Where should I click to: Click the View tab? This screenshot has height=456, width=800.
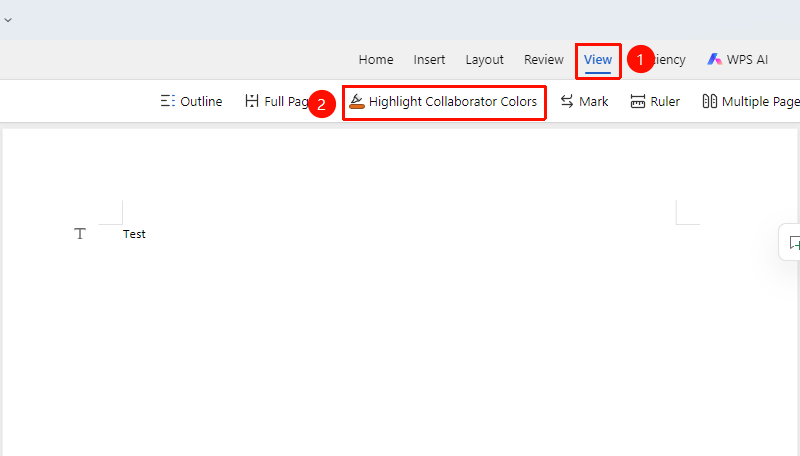pos(597,60)
